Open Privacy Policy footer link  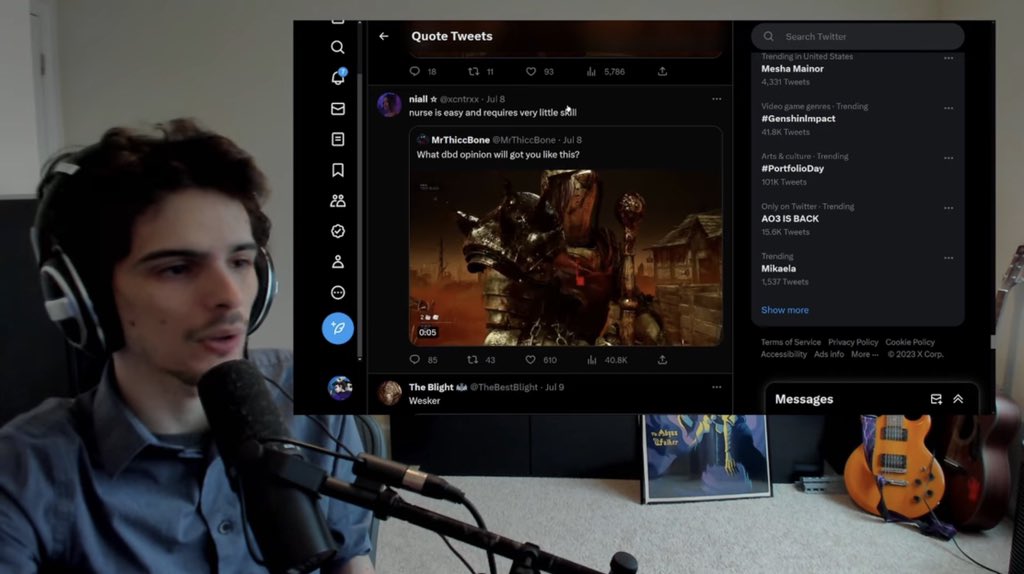pyautogui.click(x=853, y=342)
